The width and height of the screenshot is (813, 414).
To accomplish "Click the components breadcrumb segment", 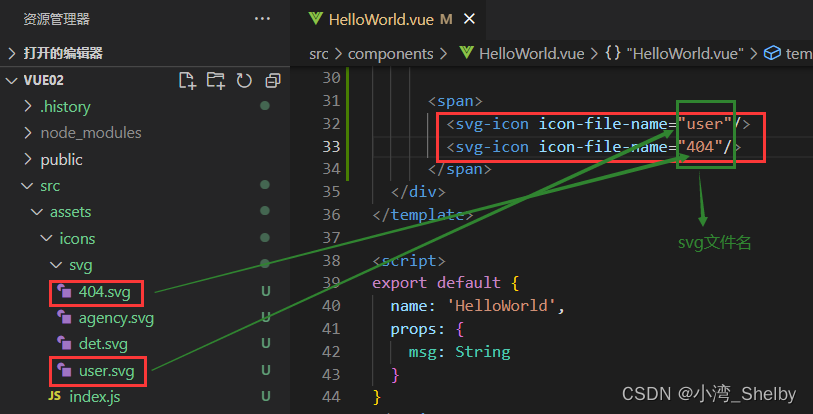I will point(390,53).
